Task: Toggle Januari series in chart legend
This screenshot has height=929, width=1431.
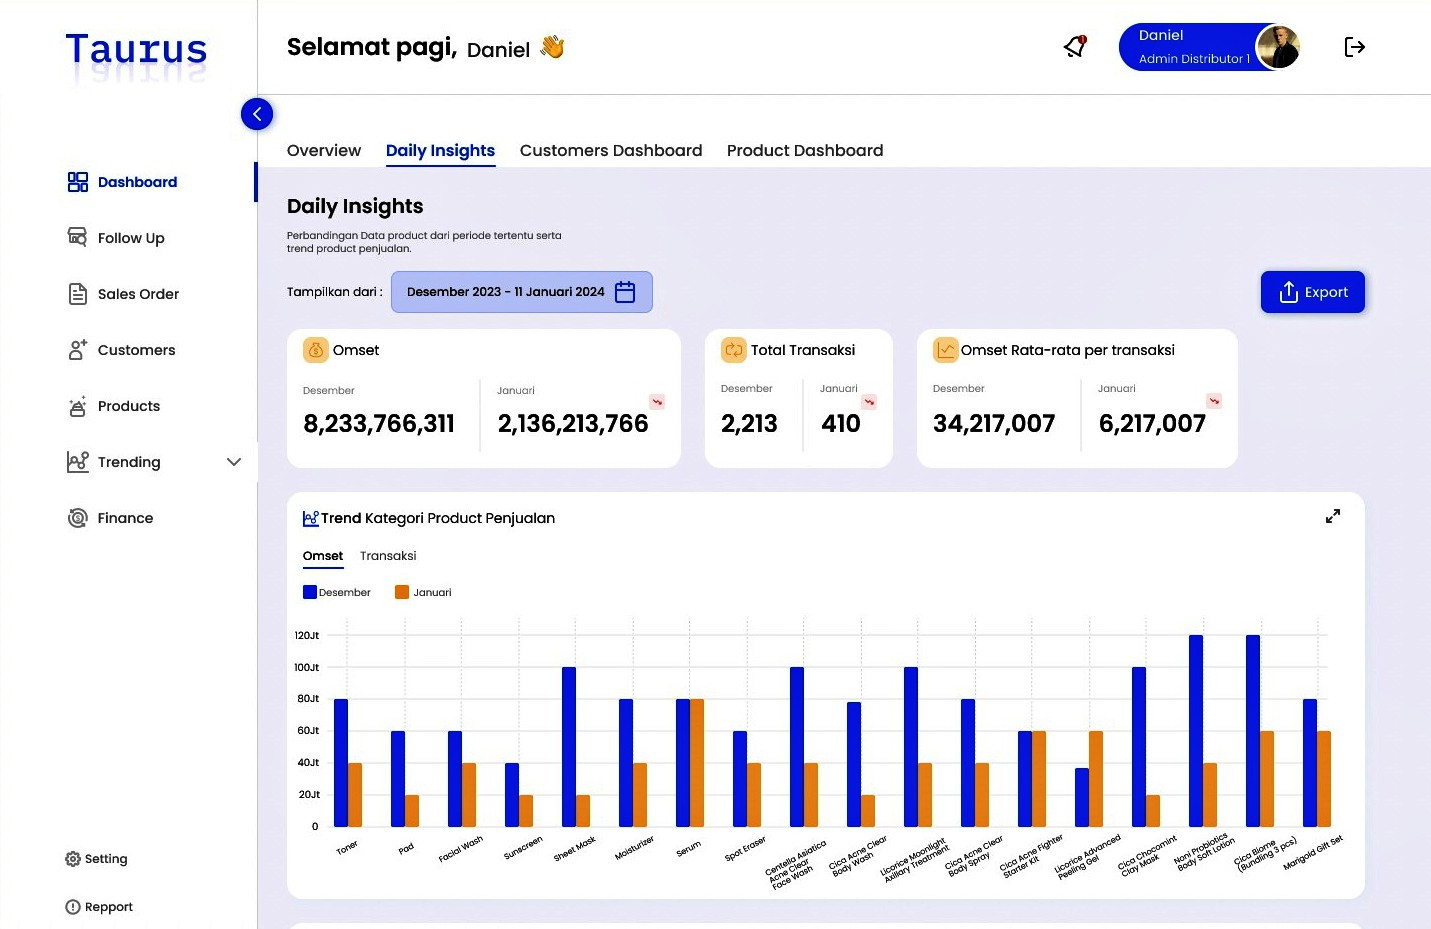Action: point(423,592)
